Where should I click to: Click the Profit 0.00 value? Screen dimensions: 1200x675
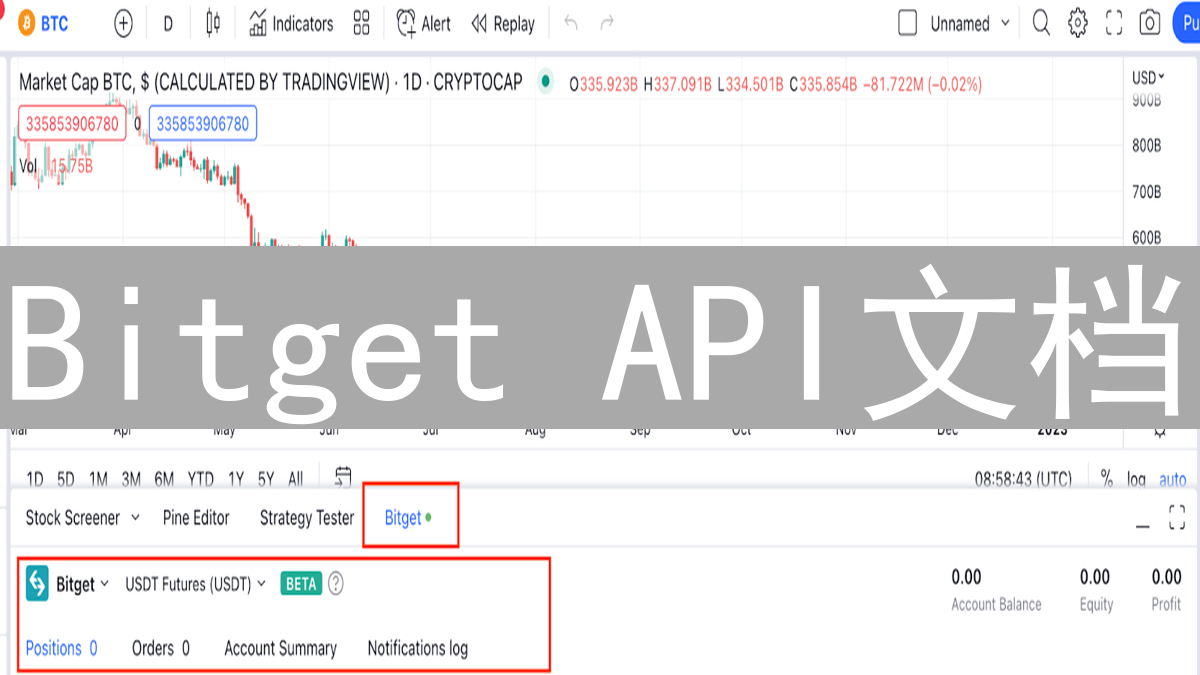1166,577
